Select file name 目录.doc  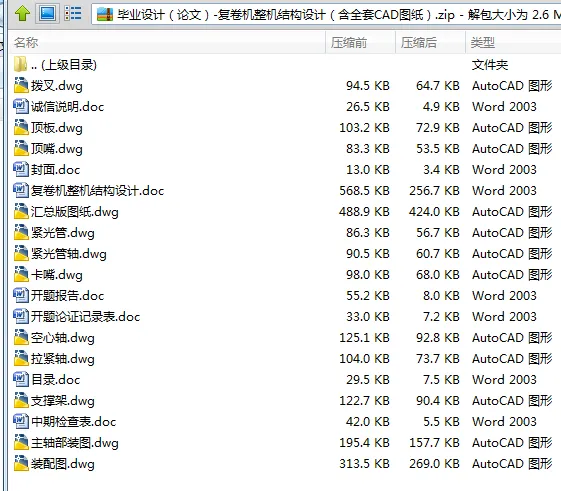[55, 380]
